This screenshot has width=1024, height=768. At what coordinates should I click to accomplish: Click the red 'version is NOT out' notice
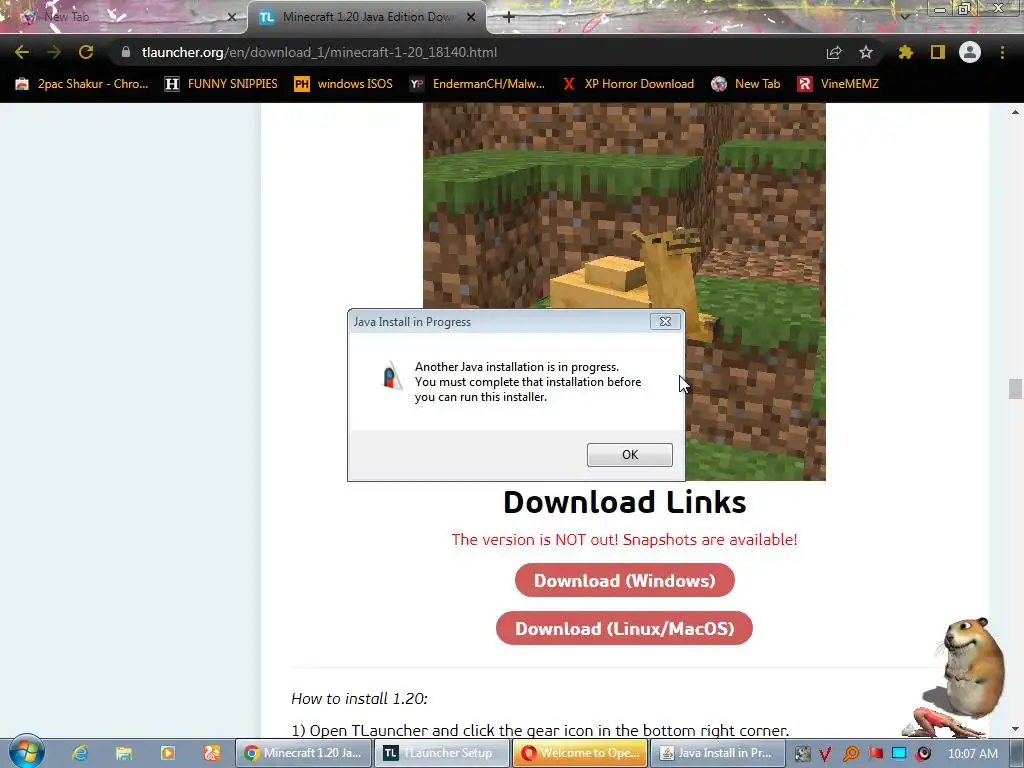(624, 539)
